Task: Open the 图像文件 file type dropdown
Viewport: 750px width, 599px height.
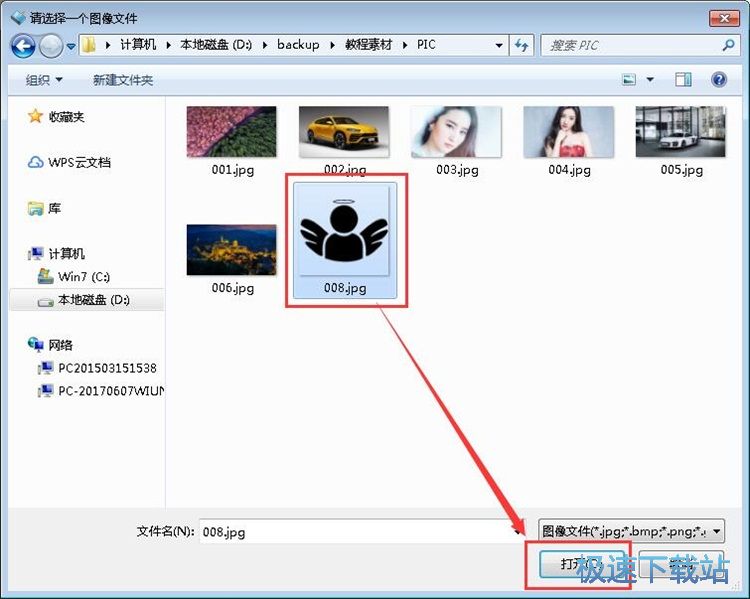Action: pyautogui.click(x=631, y=531)
